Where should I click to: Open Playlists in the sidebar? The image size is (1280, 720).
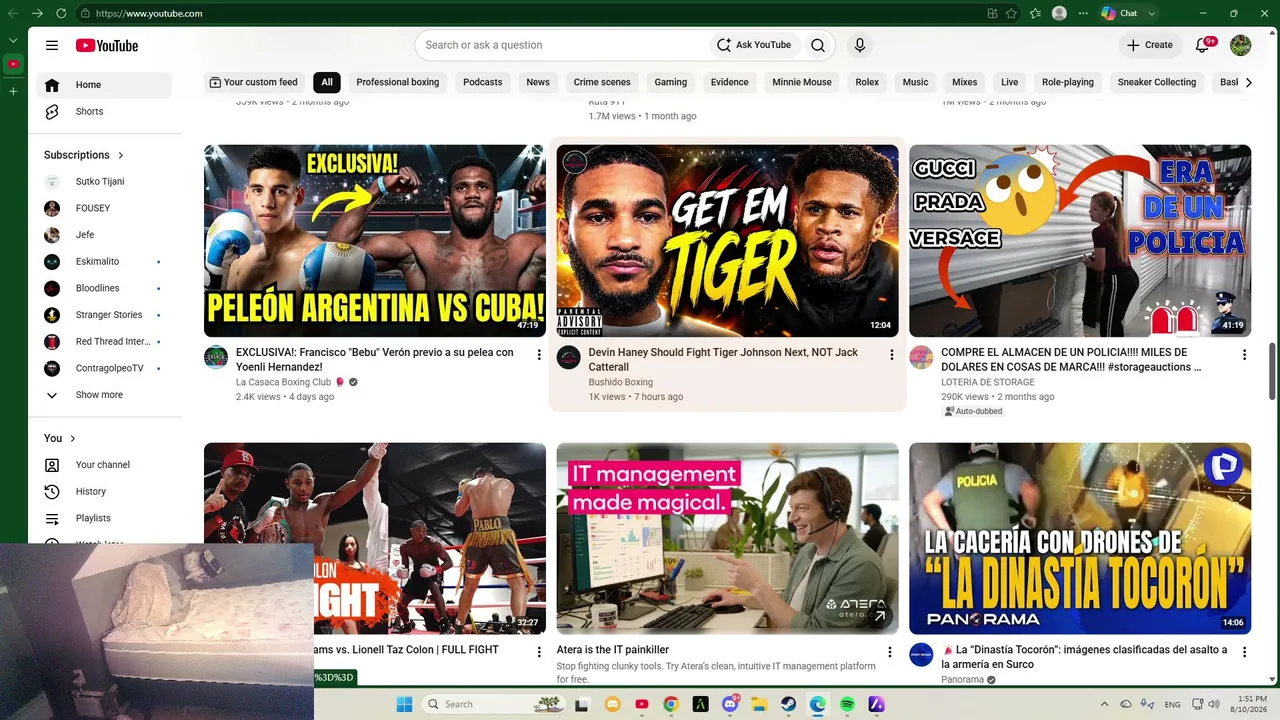104,518
